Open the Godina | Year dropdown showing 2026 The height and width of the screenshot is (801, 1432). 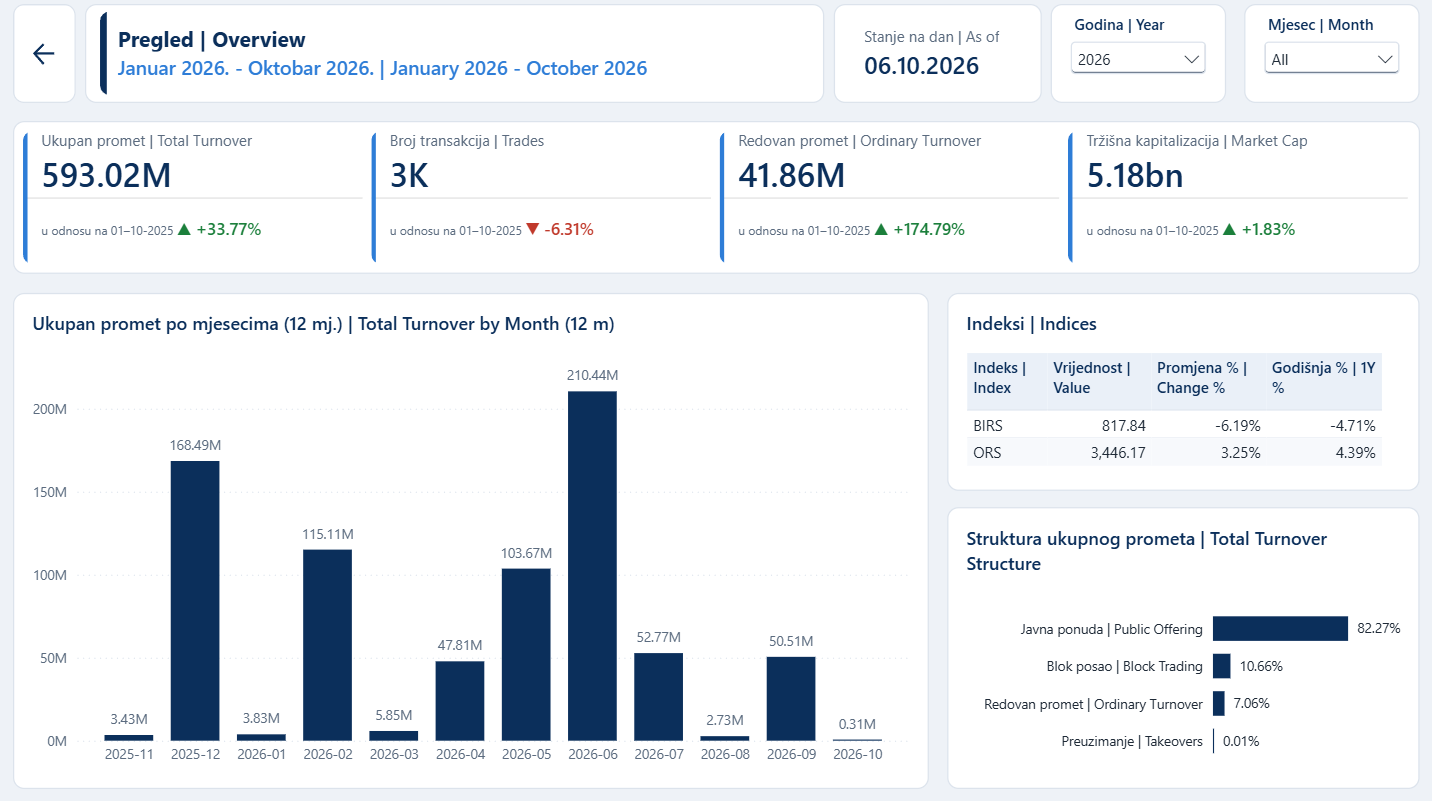pos(1138,59)
